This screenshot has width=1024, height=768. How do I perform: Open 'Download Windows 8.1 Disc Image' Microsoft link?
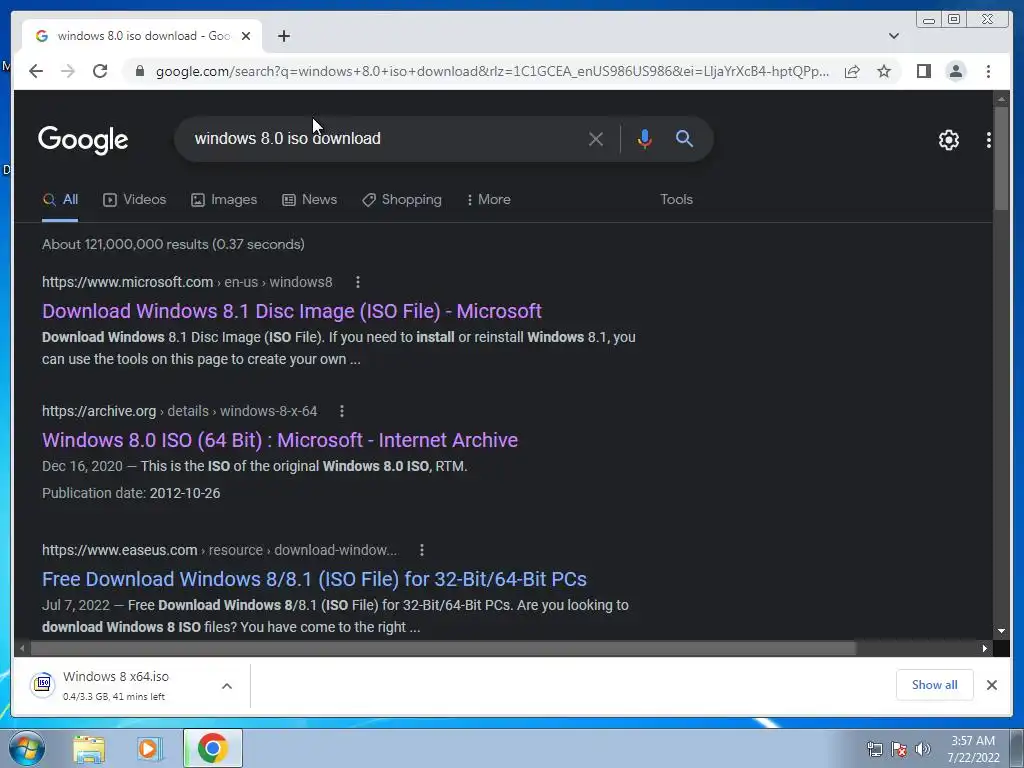[x=292, y=311]
